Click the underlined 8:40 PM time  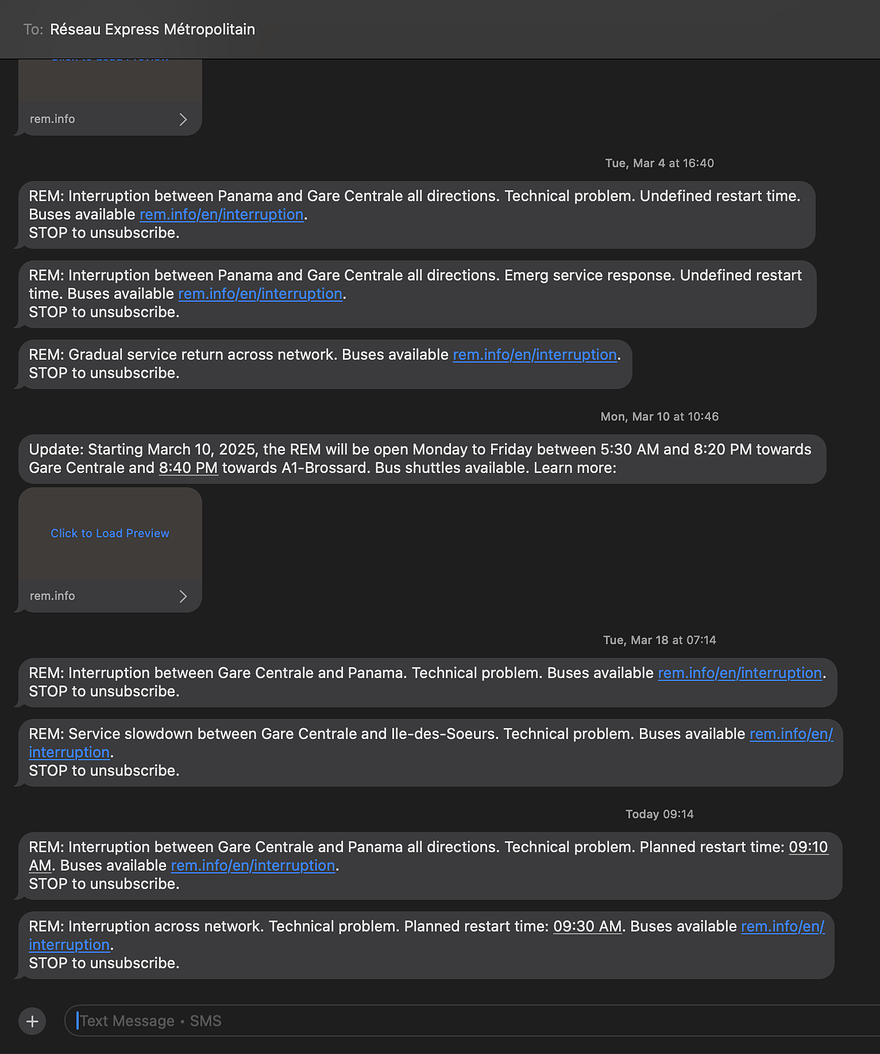188,468
